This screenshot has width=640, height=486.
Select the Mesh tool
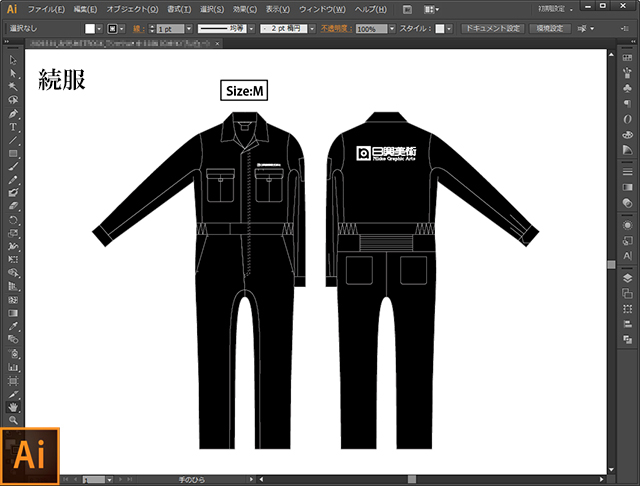point(13,300)
